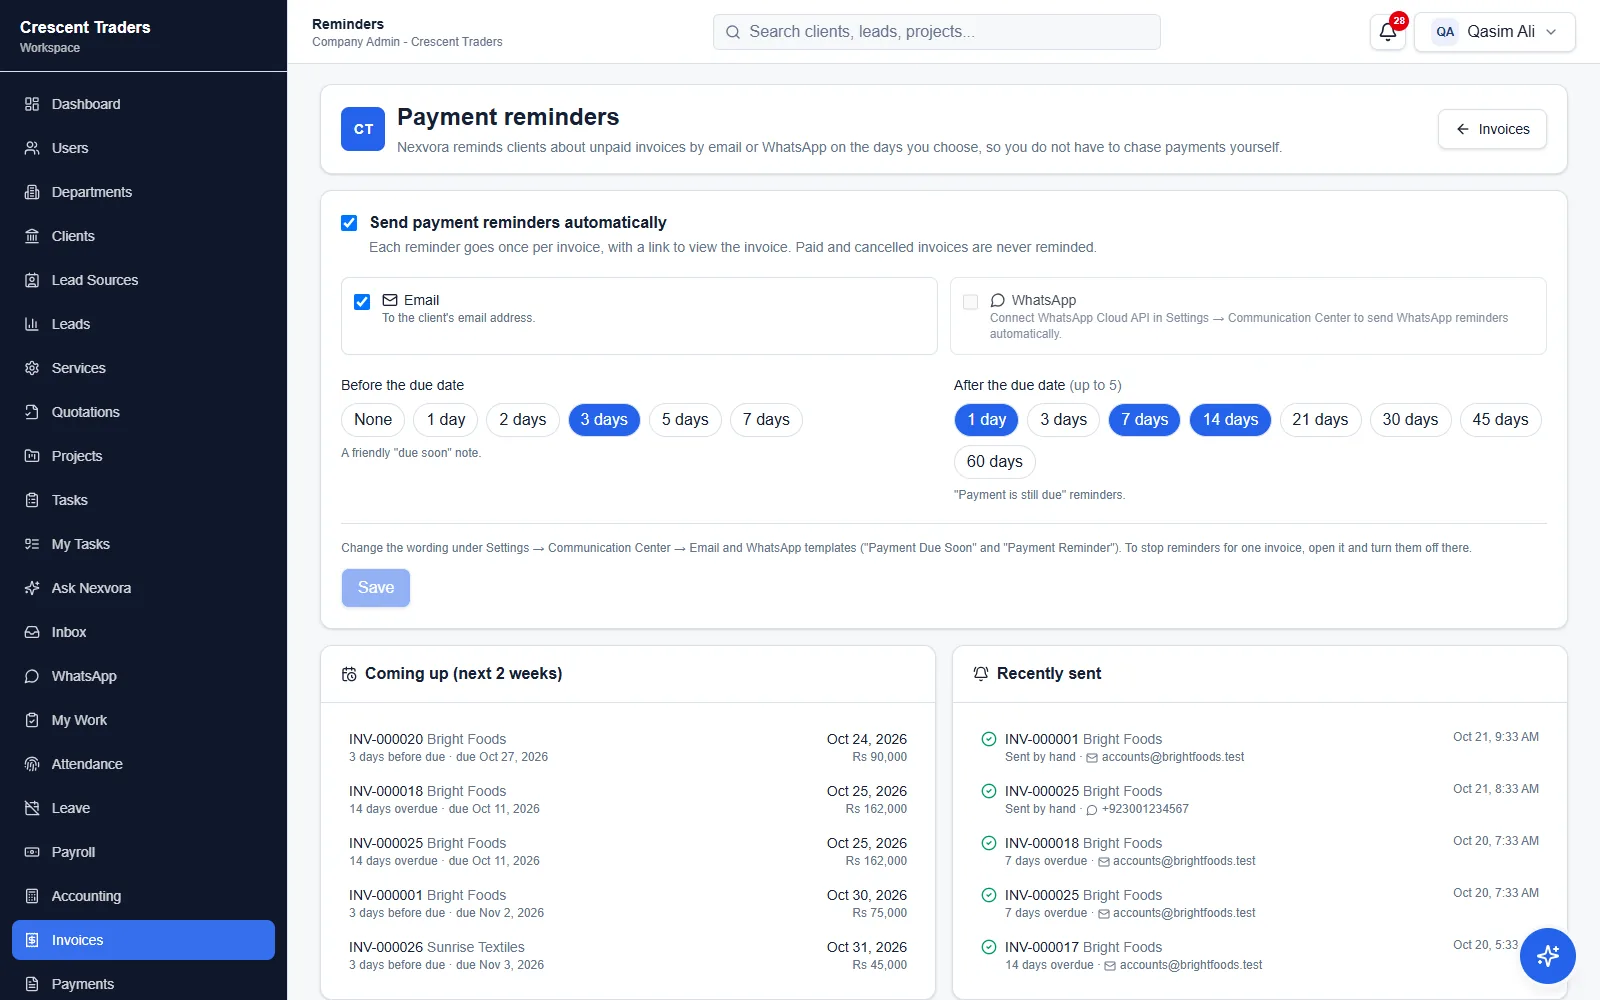Click the Accounting calculator icon in sidebar

click(x=32, y=896)
